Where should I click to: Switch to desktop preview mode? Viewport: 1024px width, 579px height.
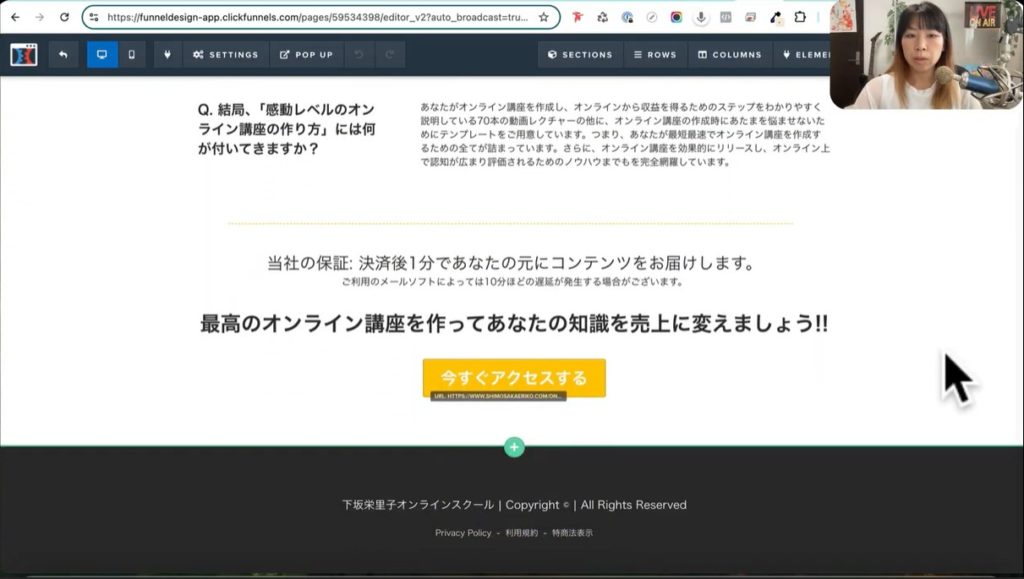(x=102, y=55)
